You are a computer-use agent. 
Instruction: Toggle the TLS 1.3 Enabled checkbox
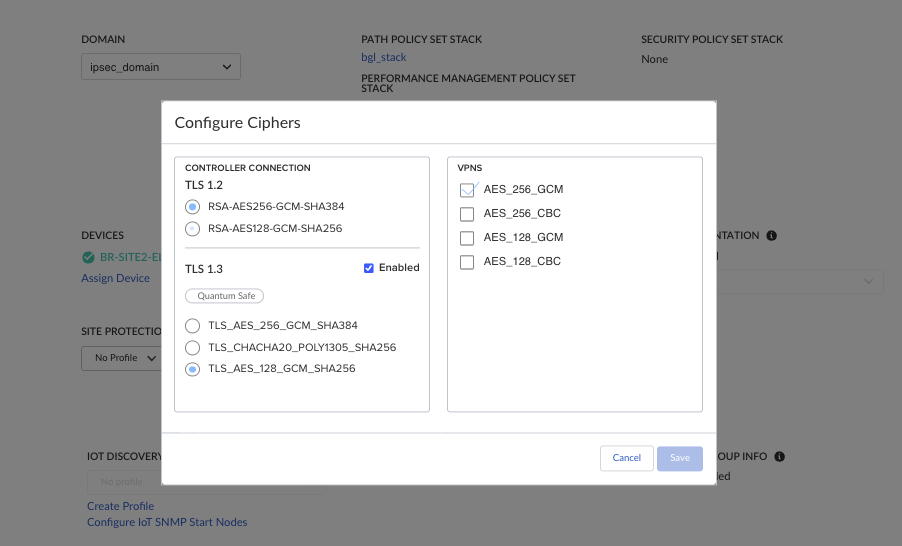coord(369,268)
